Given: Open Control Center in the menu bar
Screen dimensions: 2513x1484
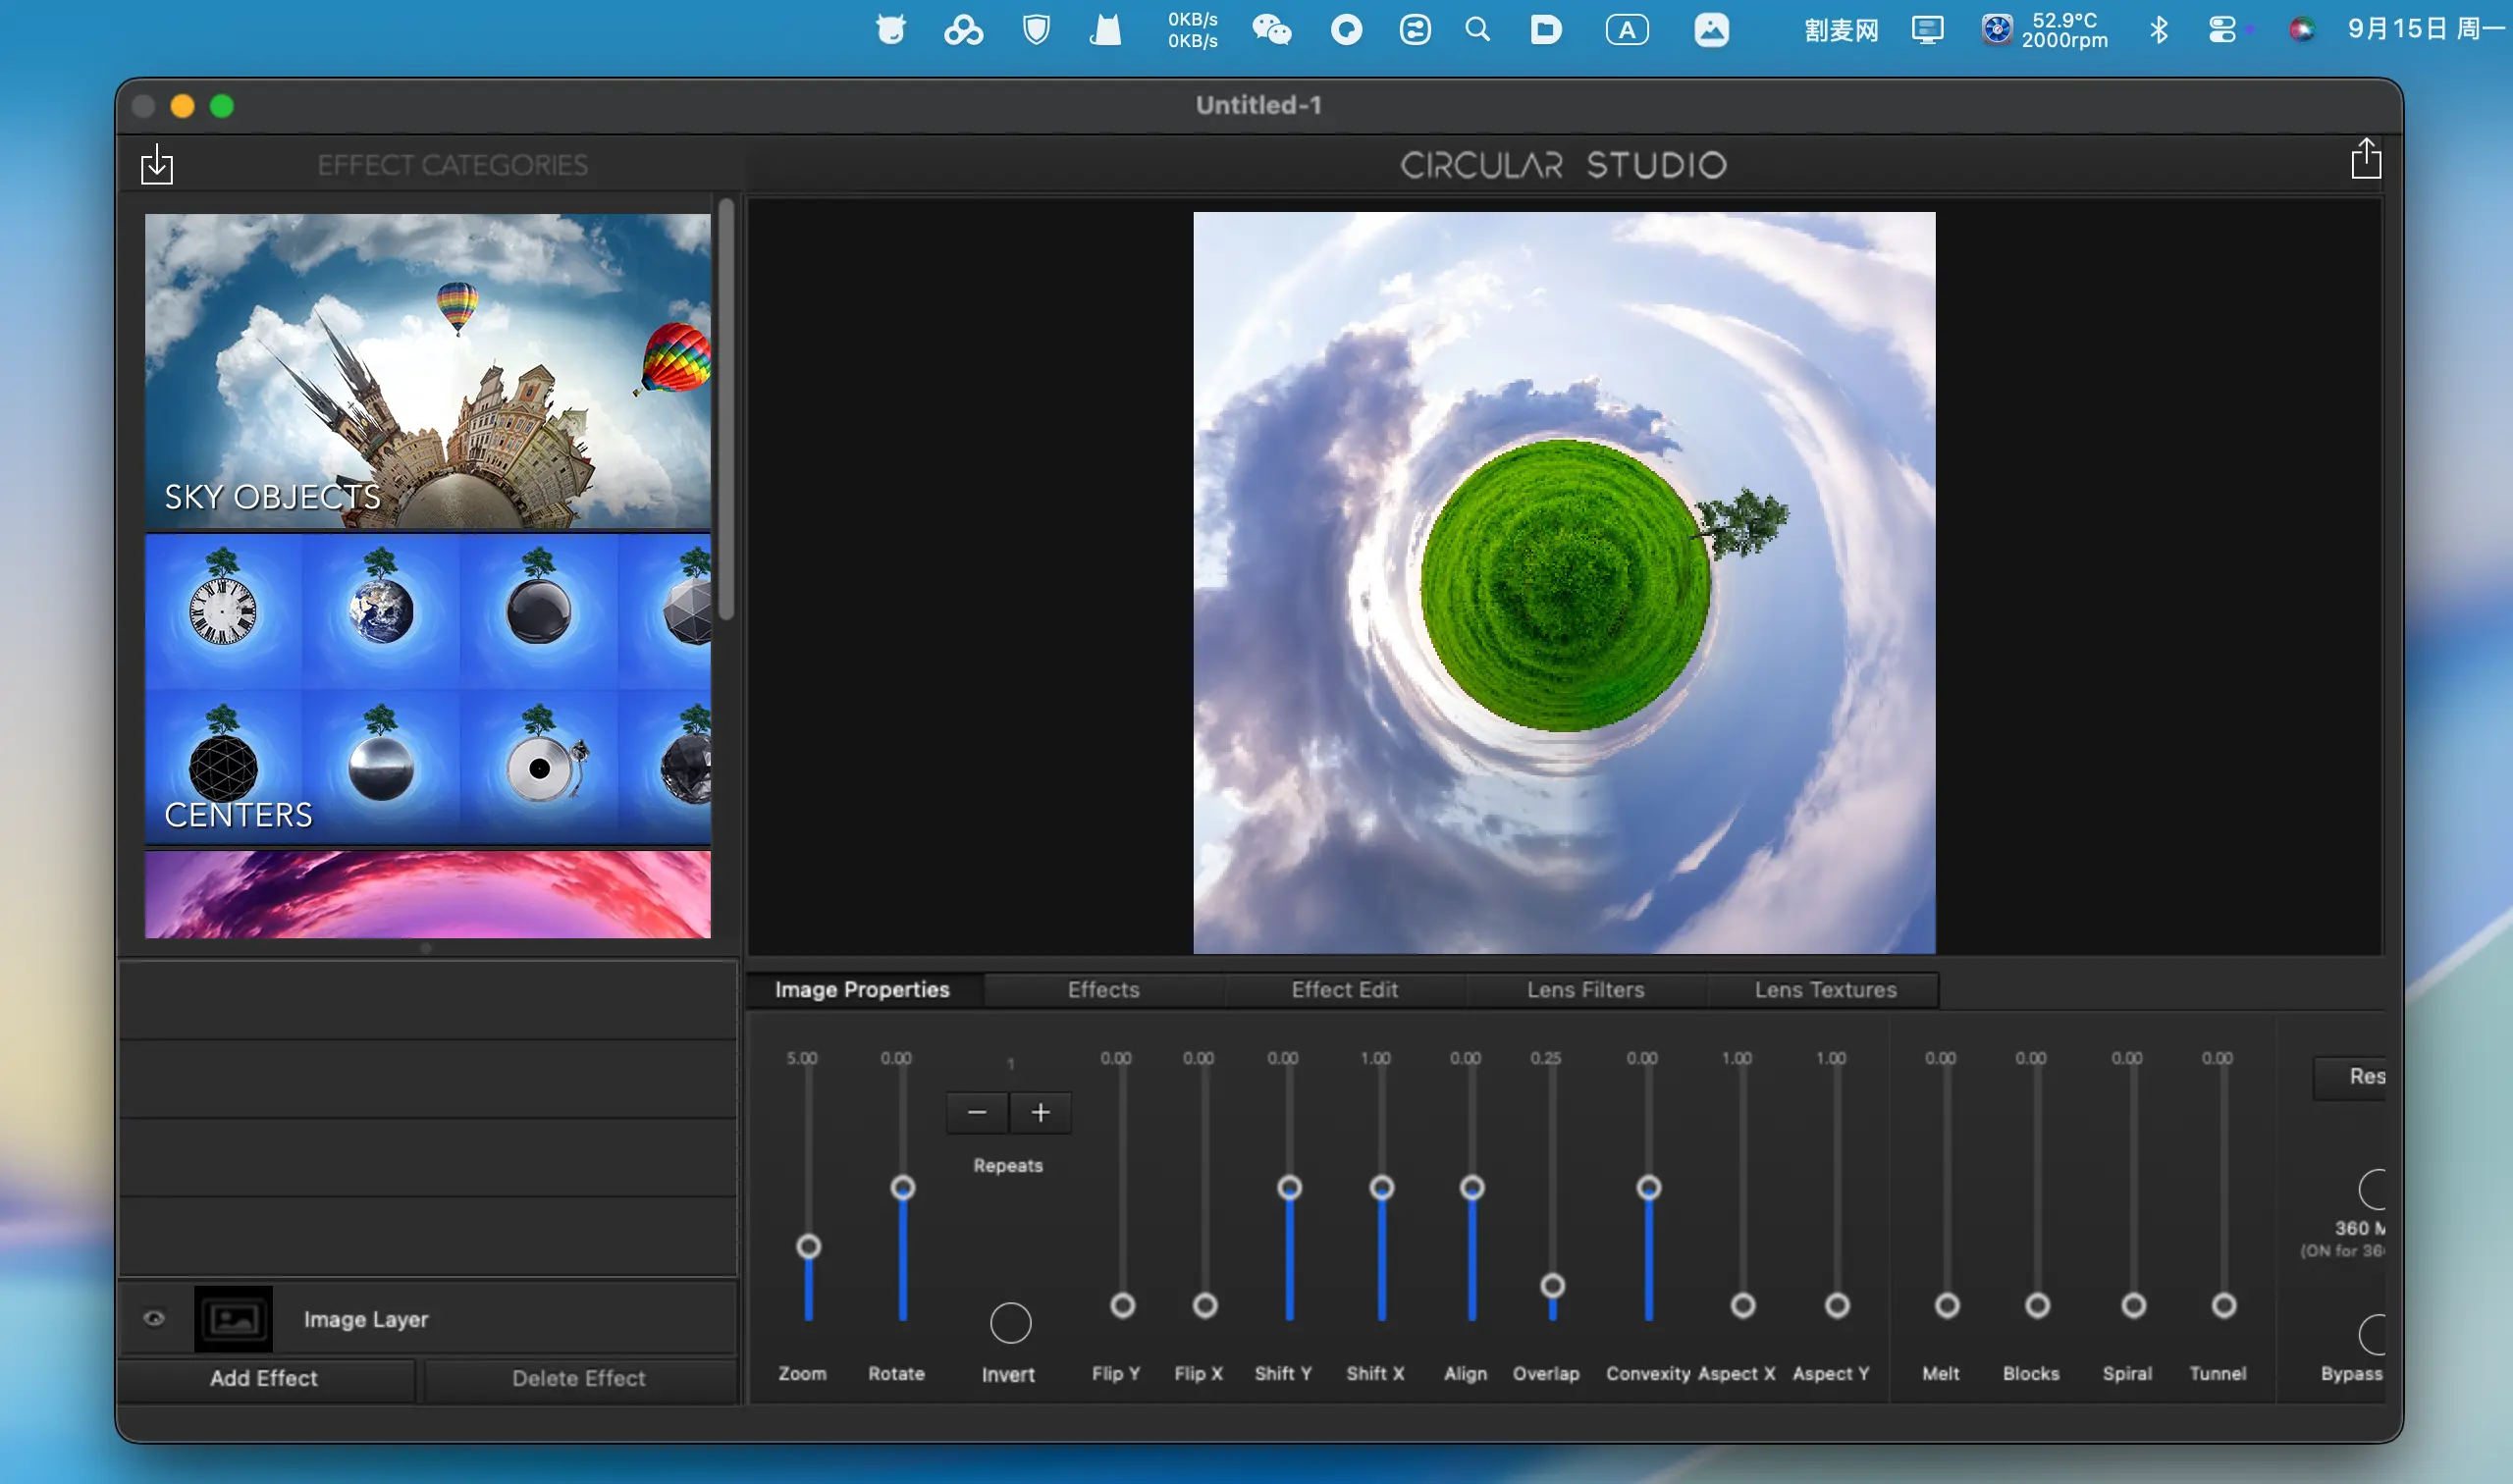Looking at the screenshot, I should tap(2222, 30).
